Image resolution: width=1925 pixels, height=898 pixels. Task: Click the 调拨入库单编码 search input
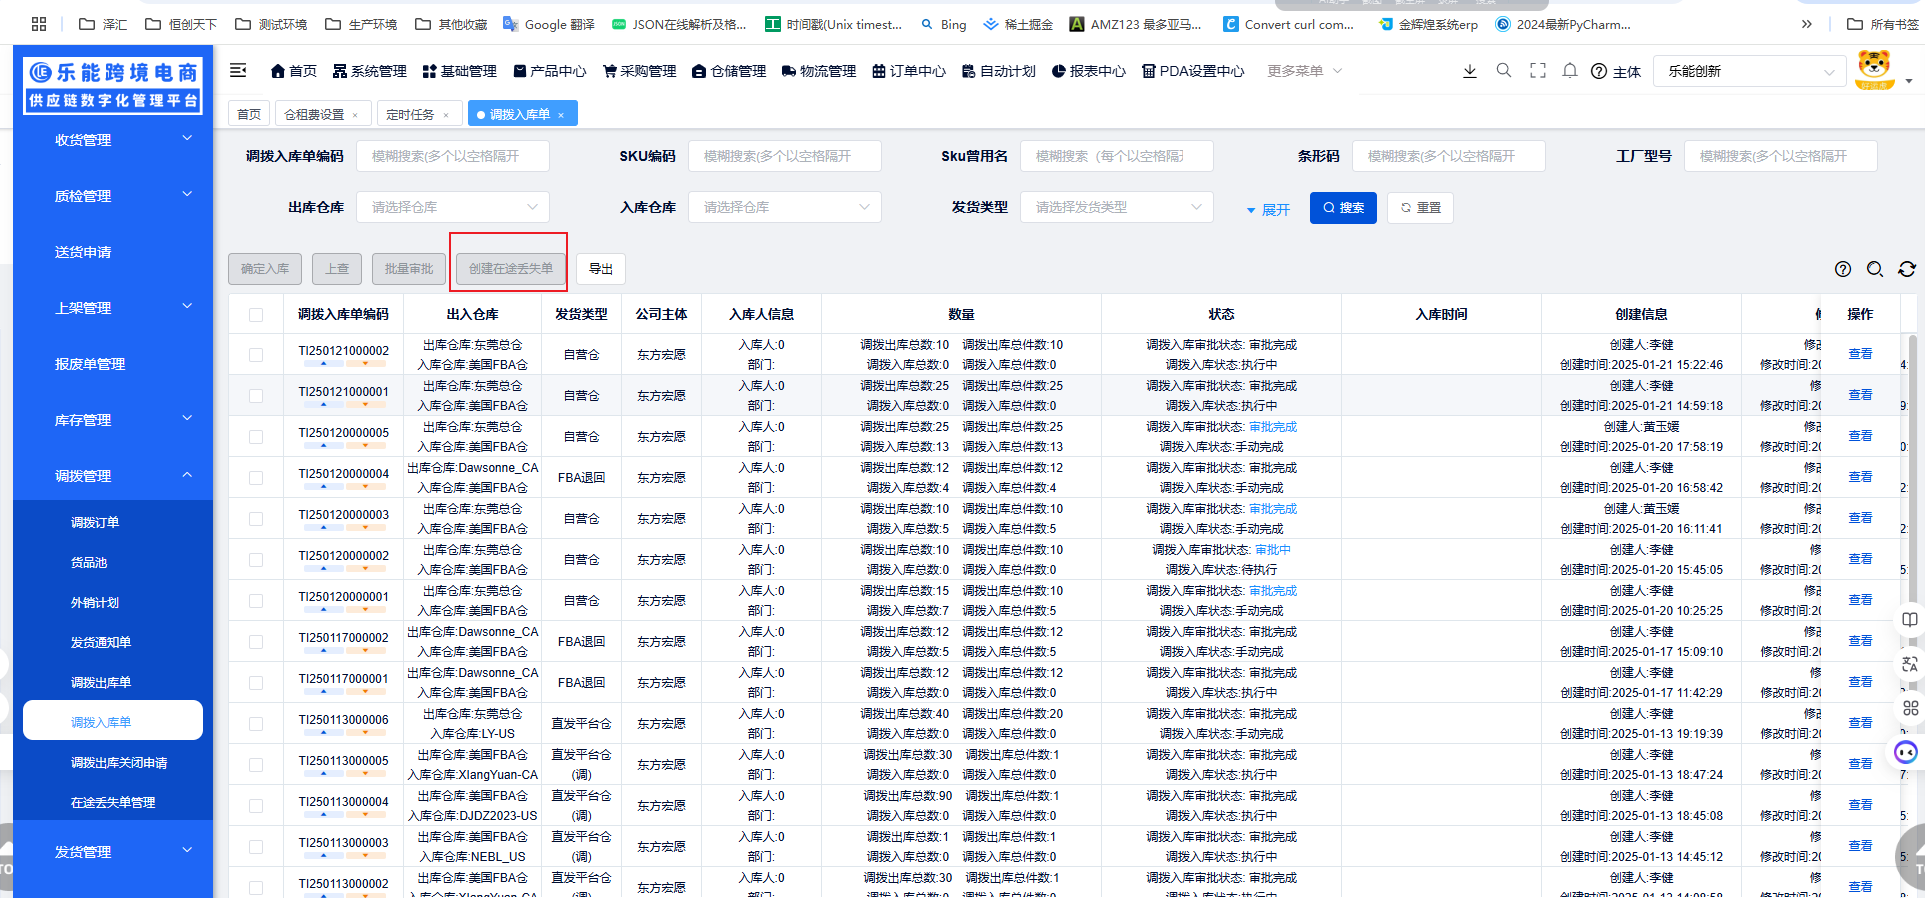tap(453, 156)
